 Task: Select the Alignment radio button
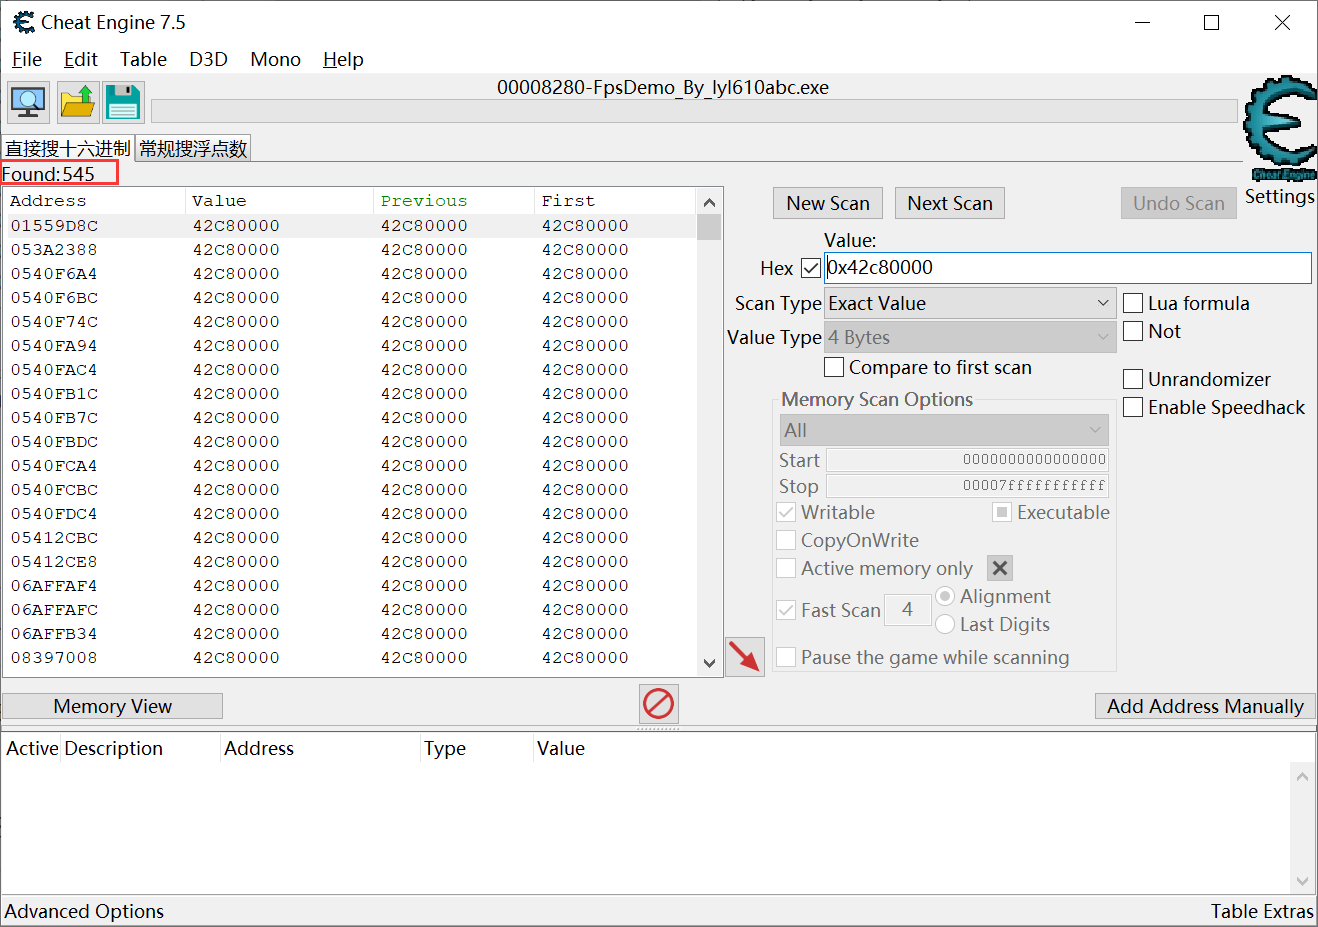tap(945, 596)
